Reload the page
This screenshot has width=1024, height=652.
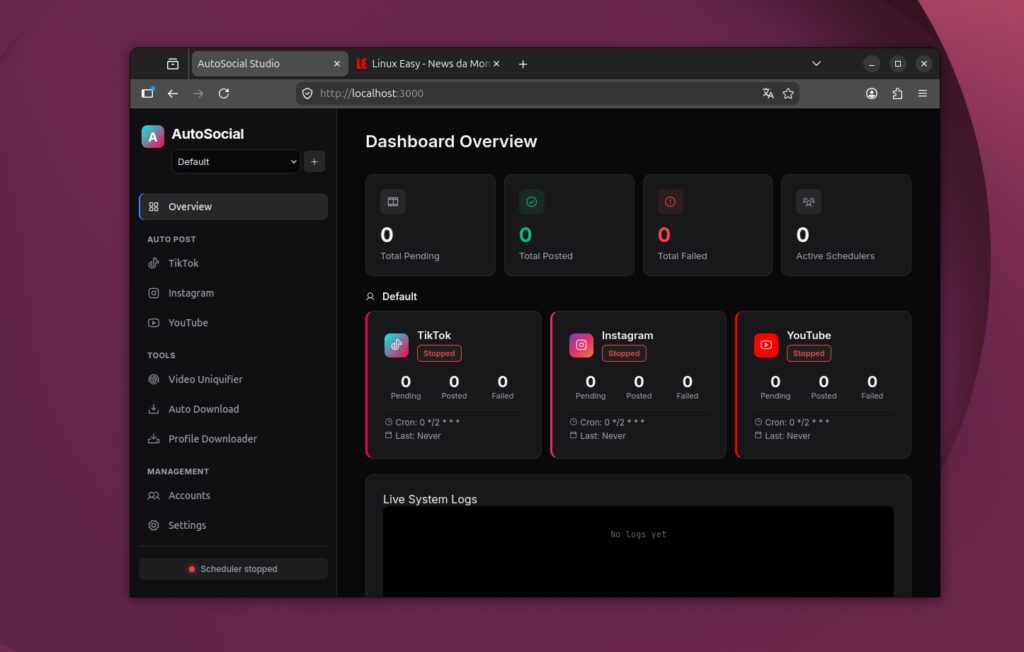pos(223,93)
